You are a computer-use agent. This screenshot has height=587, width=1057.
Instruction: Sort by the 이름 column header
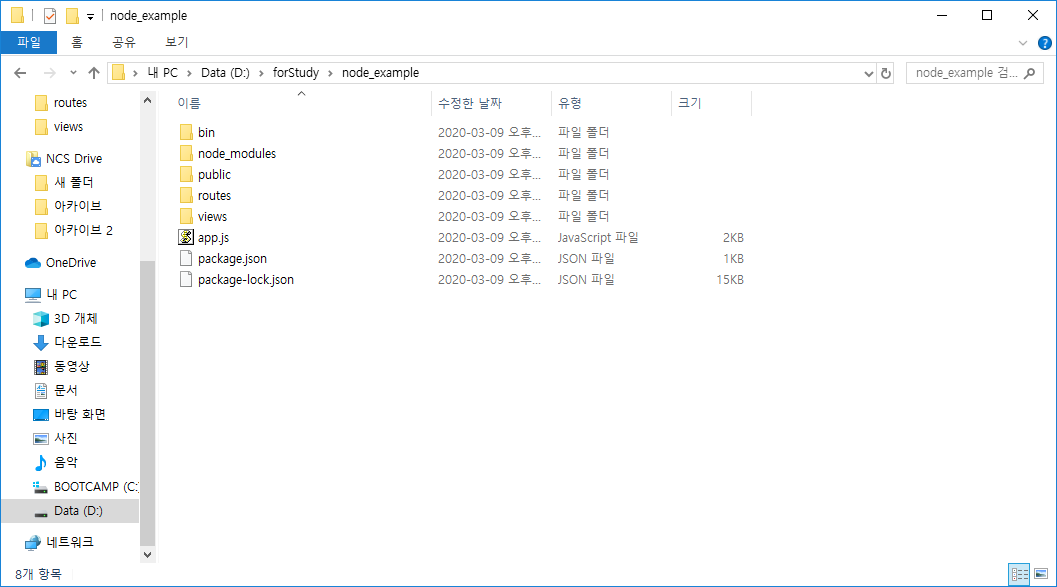pyautogui.click(x=189, y=103)
